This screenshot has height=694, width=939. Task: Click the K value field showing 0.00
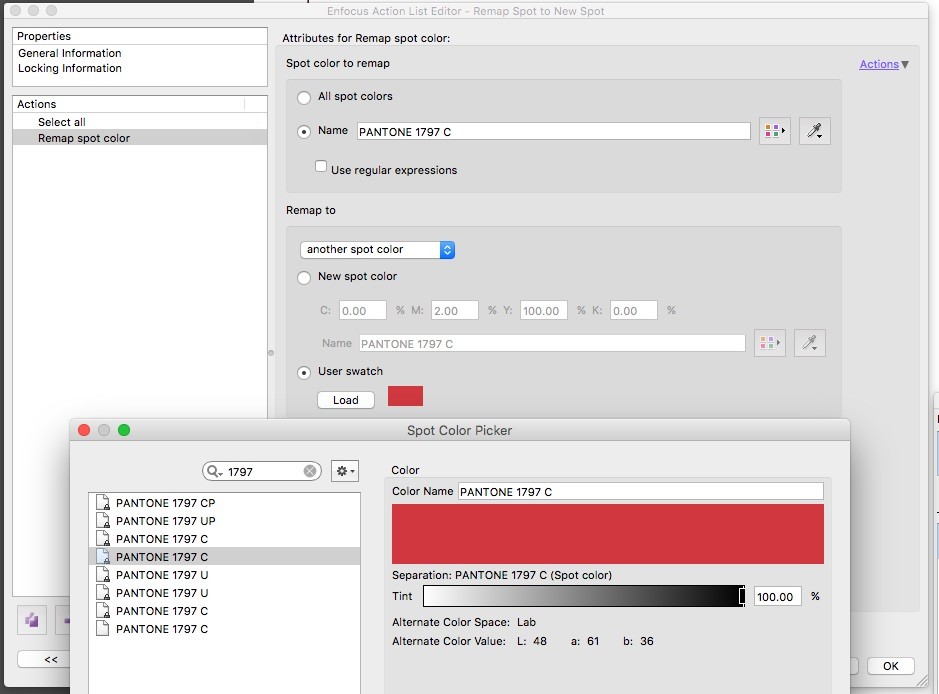pyautogui.click(x=634, y=310)
